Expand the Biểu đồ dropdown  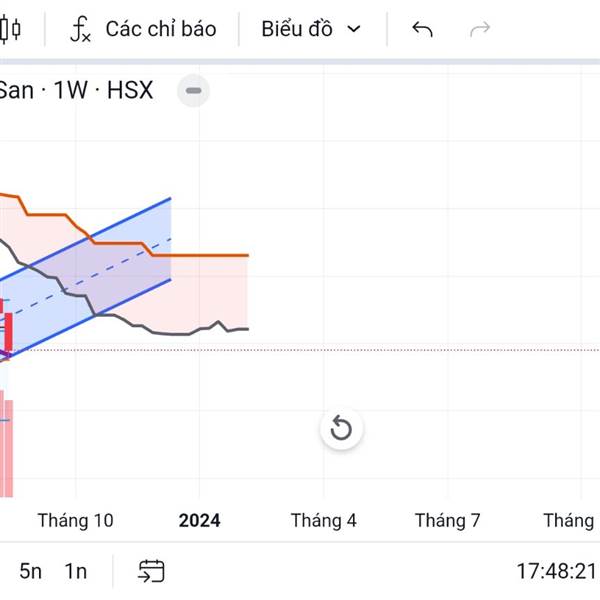[x=311, y=29]
